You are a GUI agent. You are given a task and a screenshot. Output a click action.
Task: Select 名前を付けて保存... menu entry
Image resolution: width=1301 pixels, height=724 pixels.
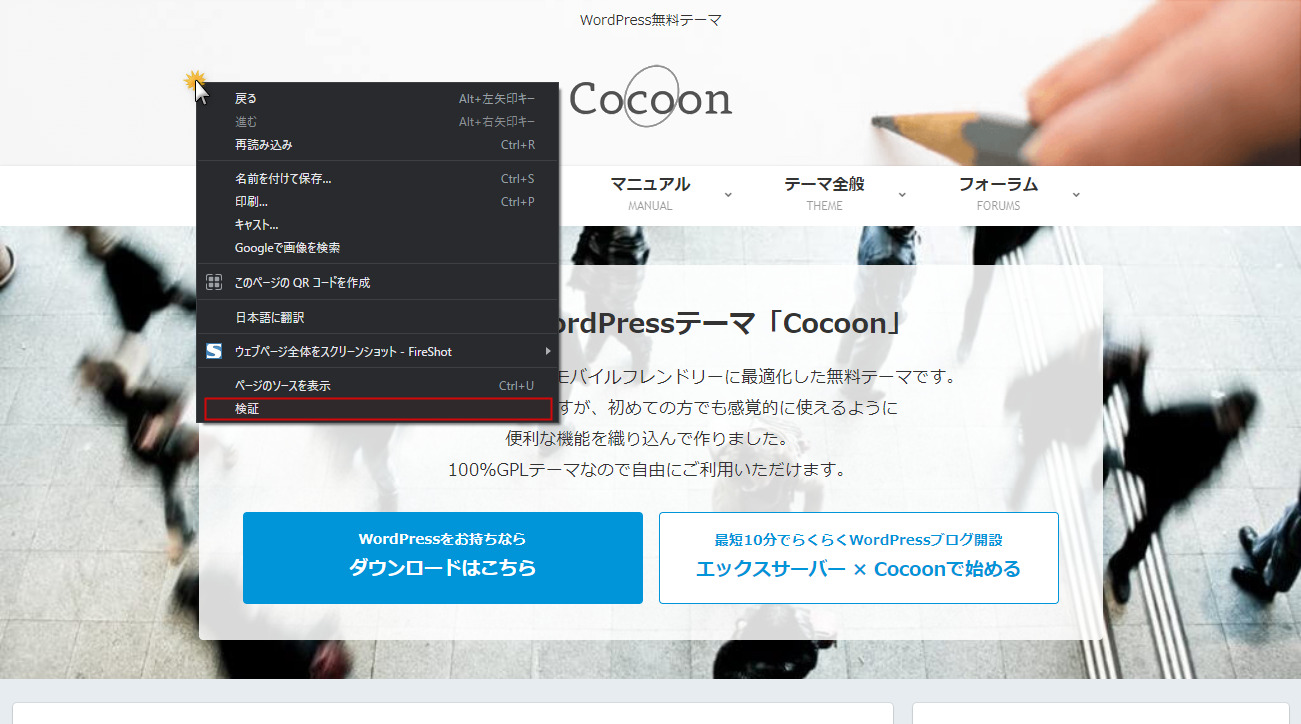click(377, 178)
